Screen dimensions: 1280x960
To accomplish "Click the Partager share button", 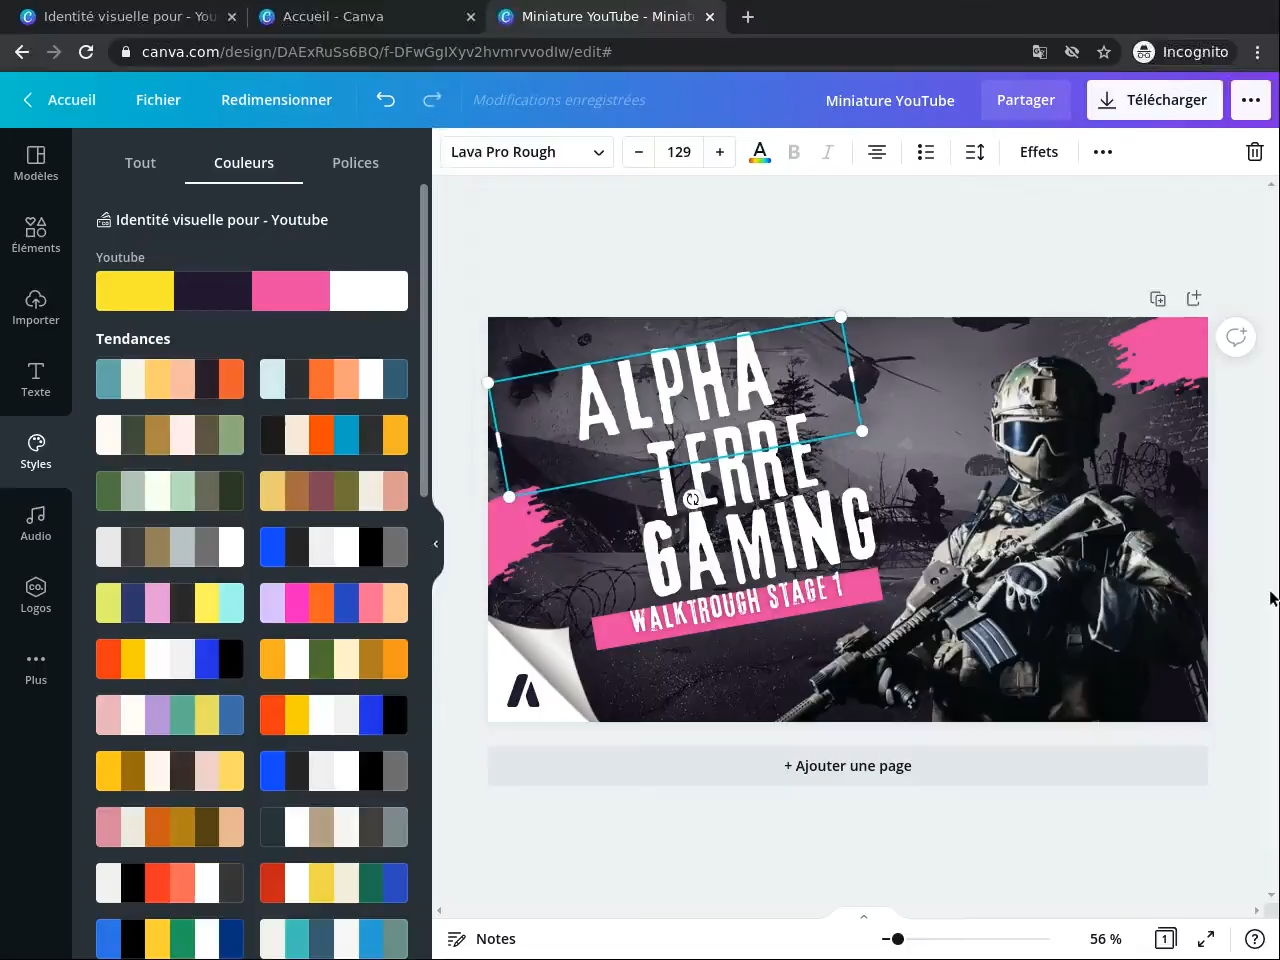I will pos(1025,100).
